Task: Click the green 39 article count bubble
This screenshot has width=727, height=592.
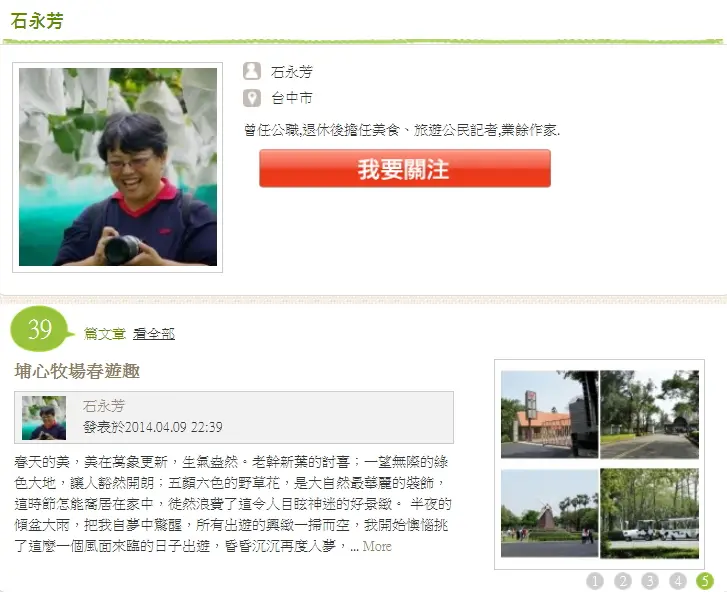Action: (x=41, y=329)
